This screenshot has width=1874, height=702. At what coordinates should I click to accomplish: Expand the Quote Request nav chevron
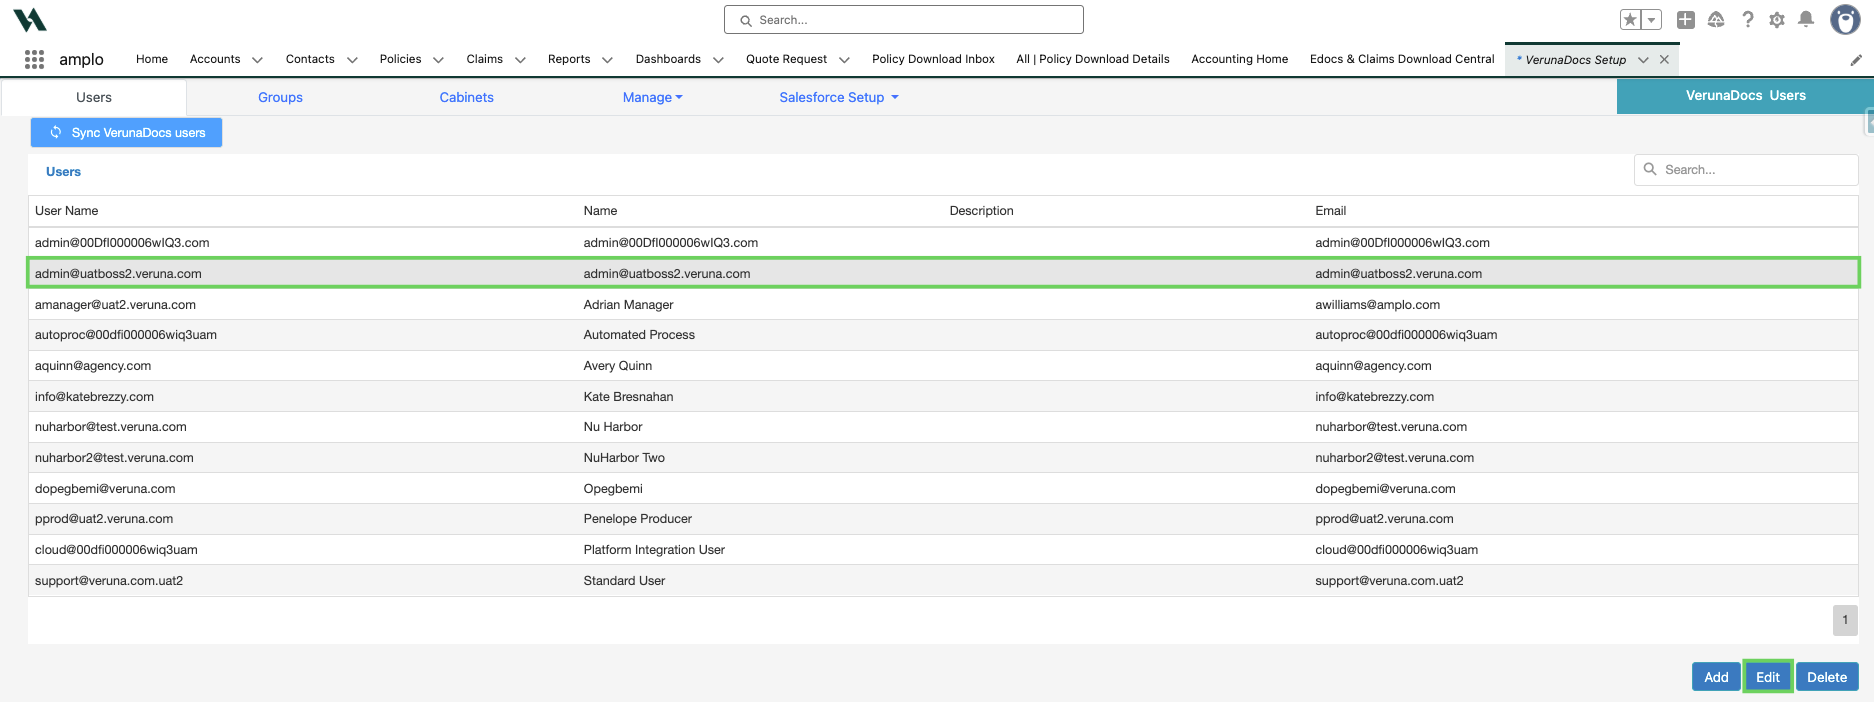click(844, 60)
